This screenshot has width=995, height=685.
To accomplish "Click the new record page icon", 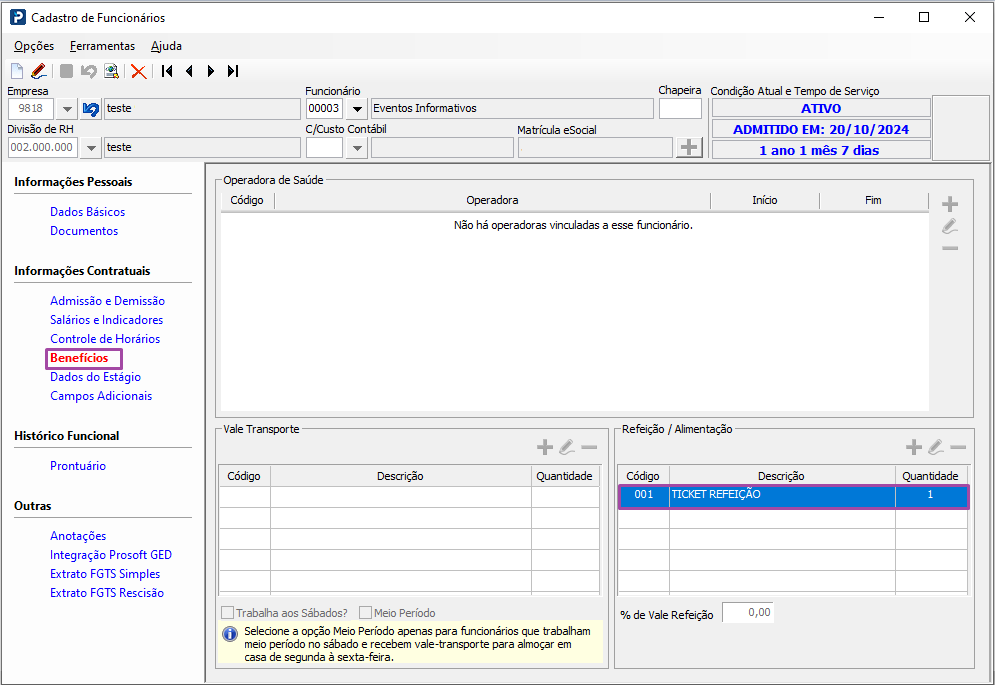I will point(17,71).
